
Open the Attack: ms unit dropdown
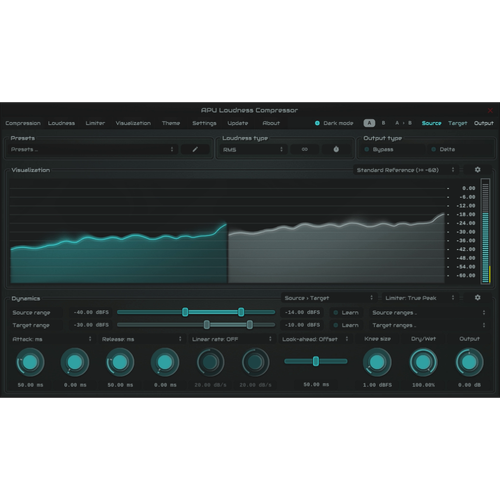(52, 339)
